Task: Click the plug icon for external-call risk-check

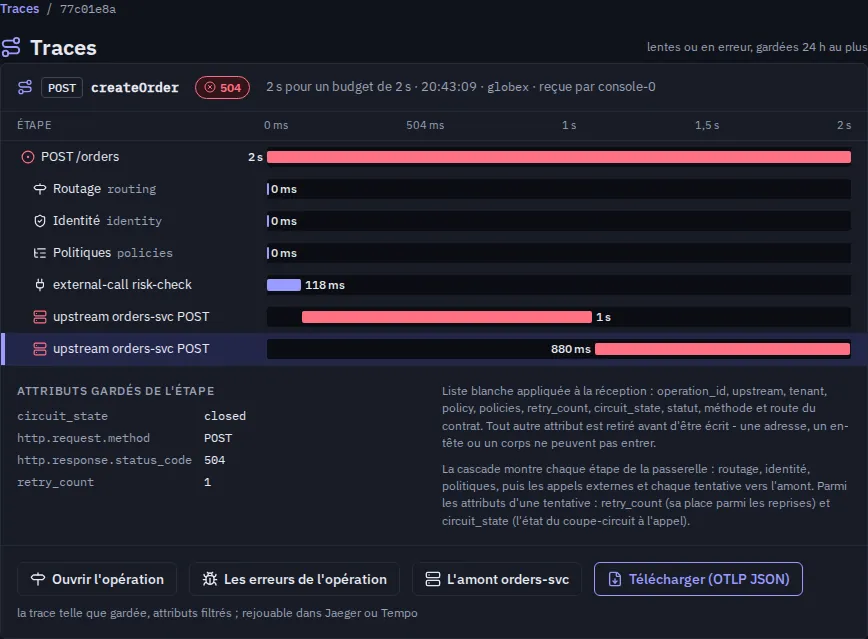Action: (x=40, y=285)
